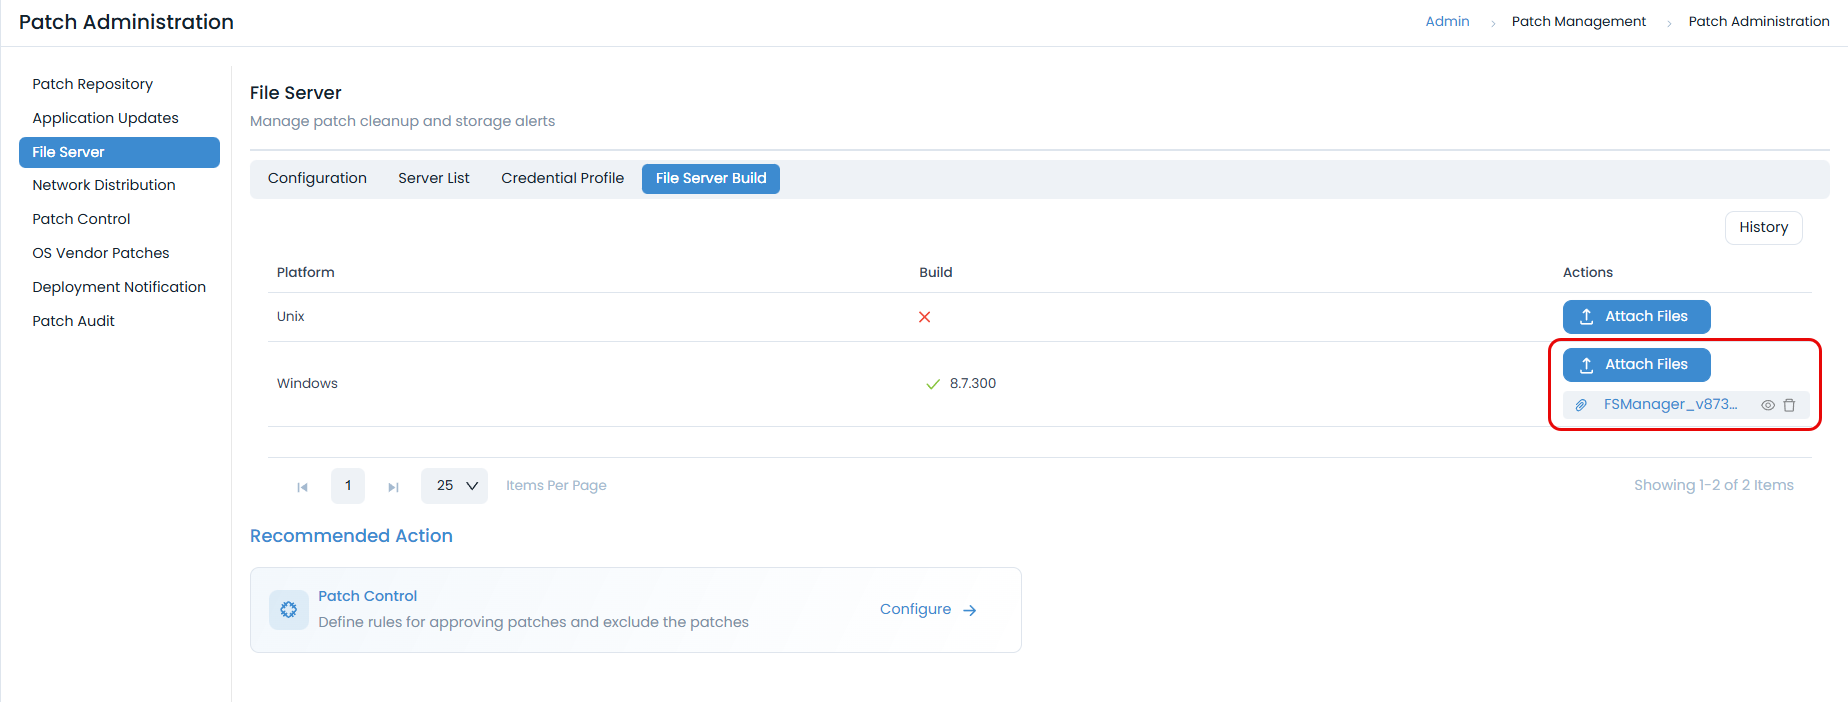The height and width of the screenshot is (702, 1848).
Task: Navigate to Network Distribution section
Action: (104, 185)
